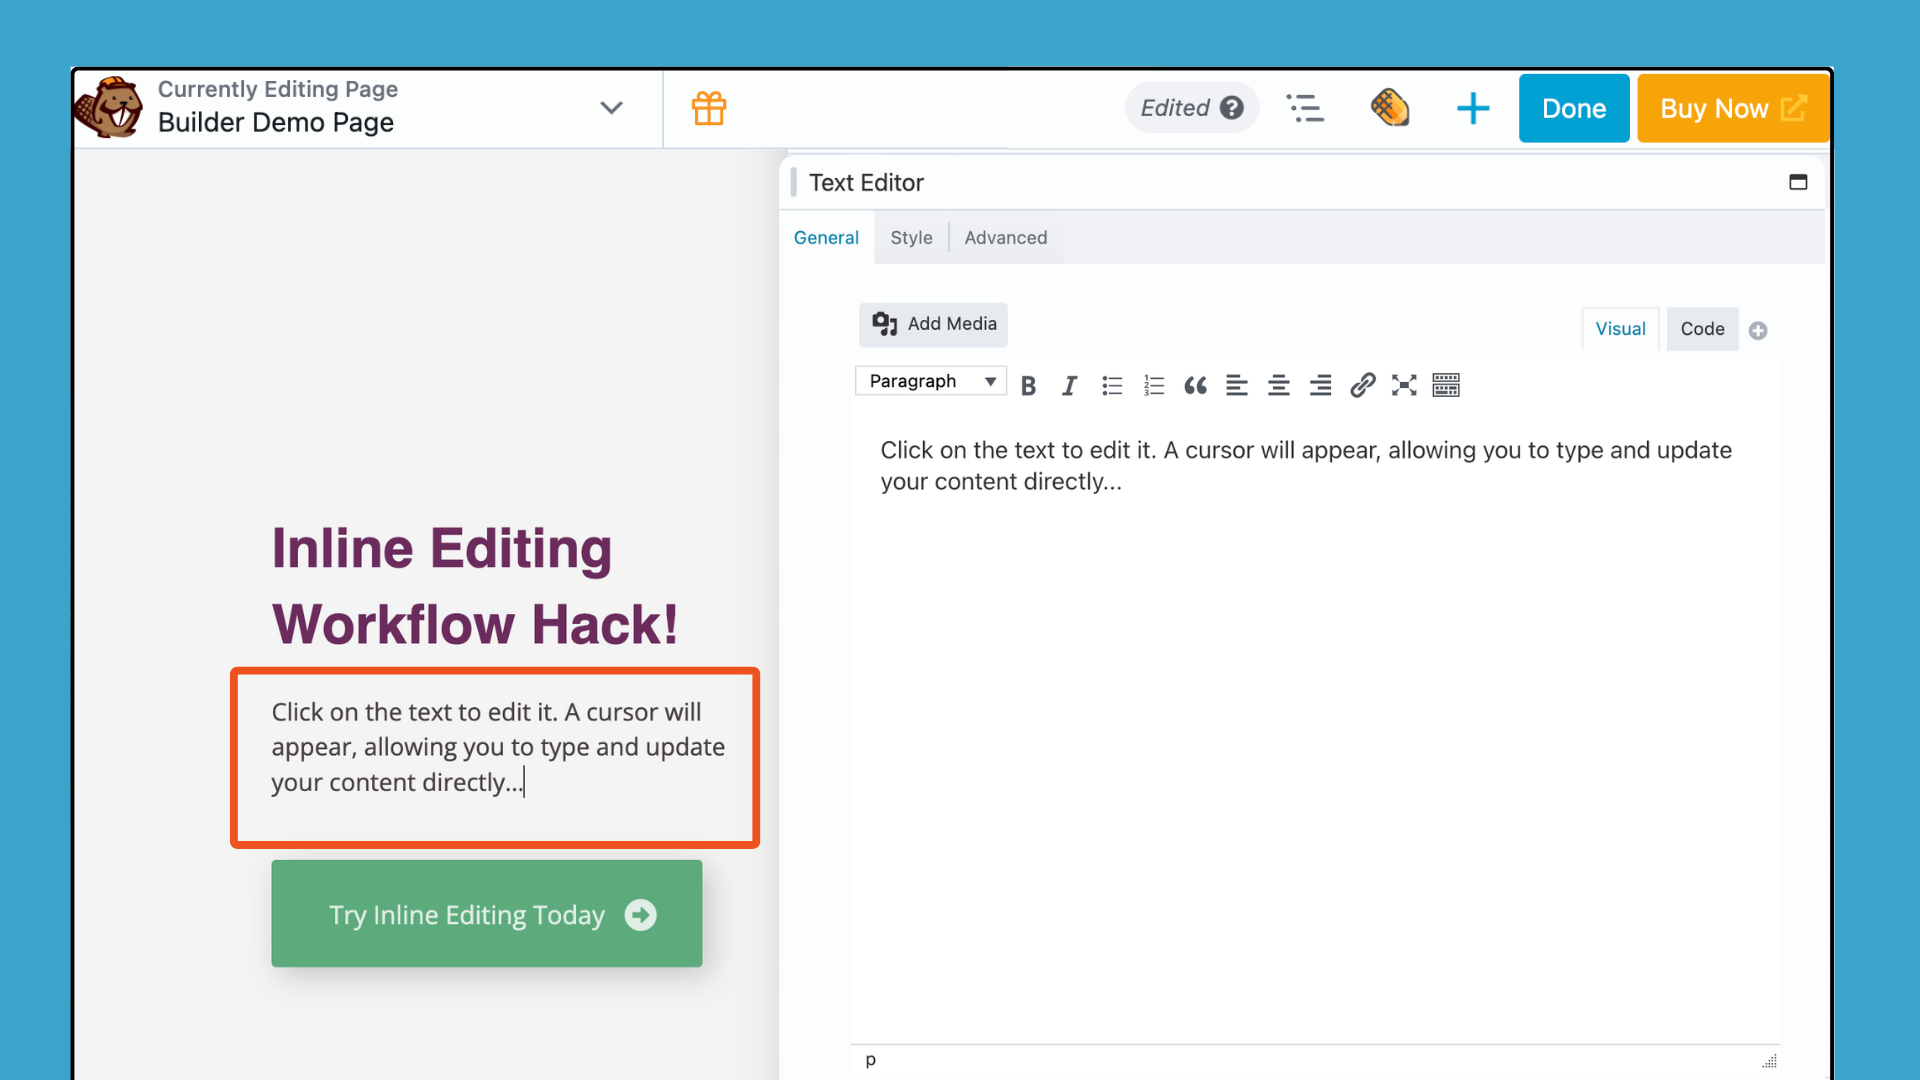The width and height of the screenshot is (1920, 1080).
Task: Toggle bold formatting in the text editor
Action: point(1028,385)
